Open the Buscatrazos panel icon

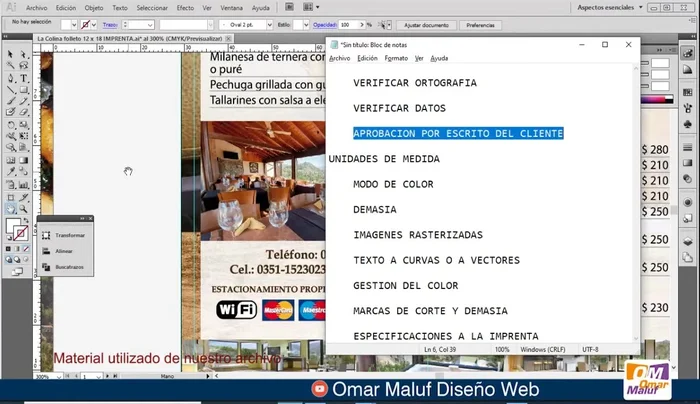click(48, 270)
